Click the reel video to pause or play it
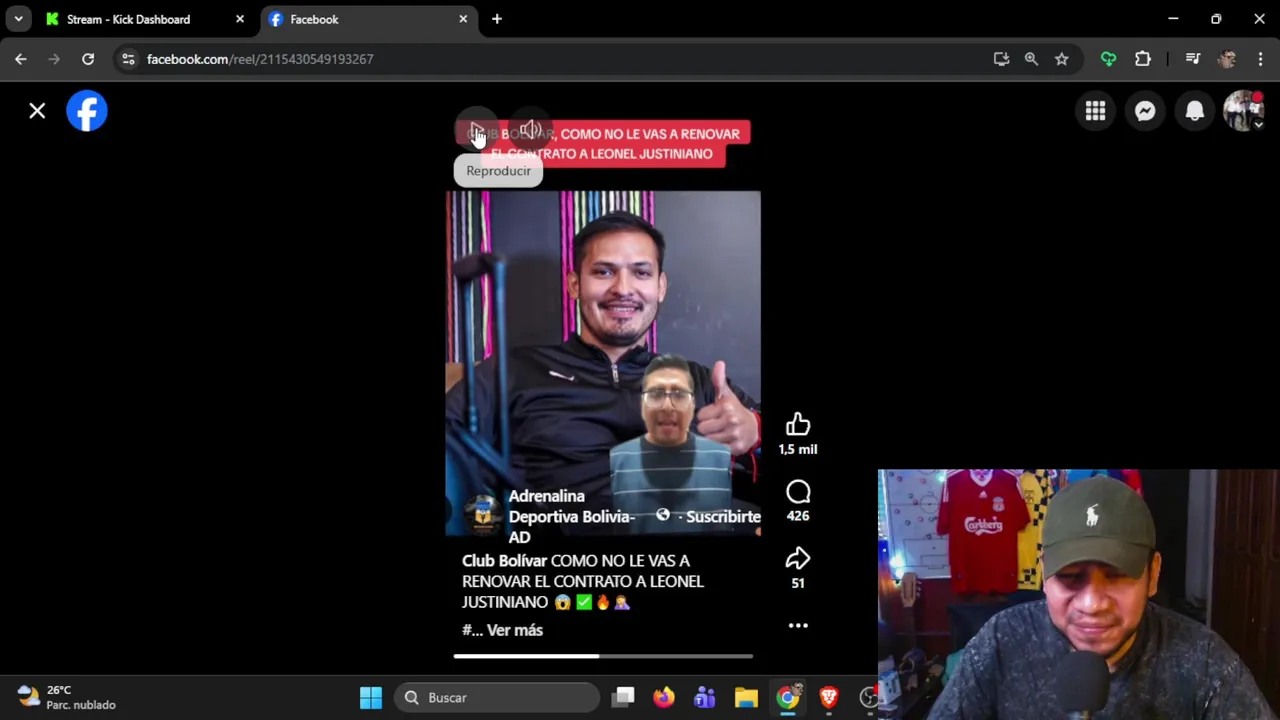1280x720 pixels. (603, 363)
